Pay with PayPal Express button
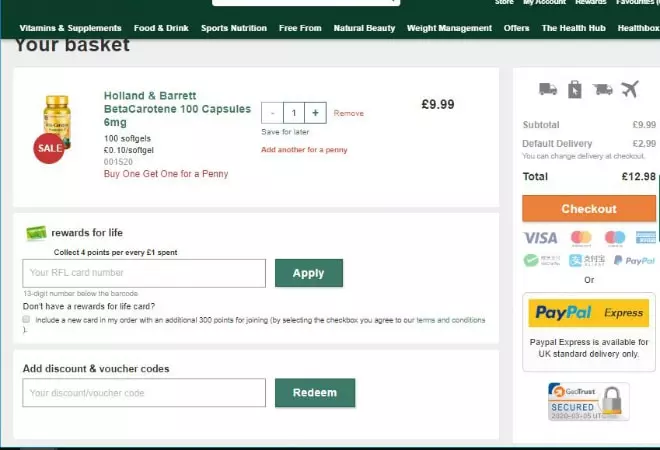The image size is (660, 450). point(588,313)
